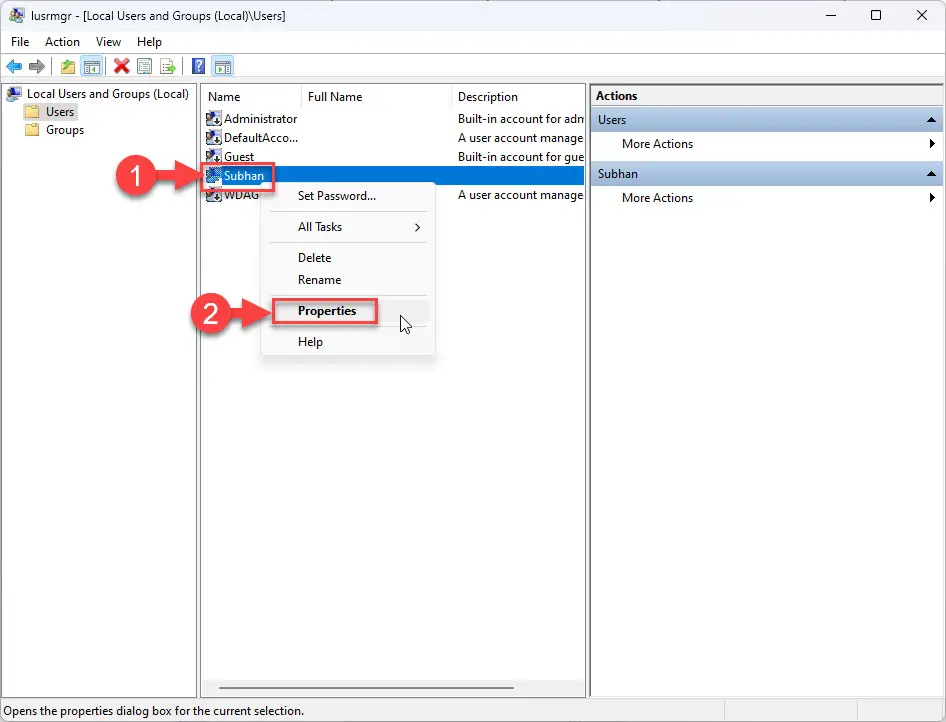This screenshot has height=722, width=946.
Task: Click the DefaultAccount user icon
Action: pyautogui.click(x=214, y=138)
